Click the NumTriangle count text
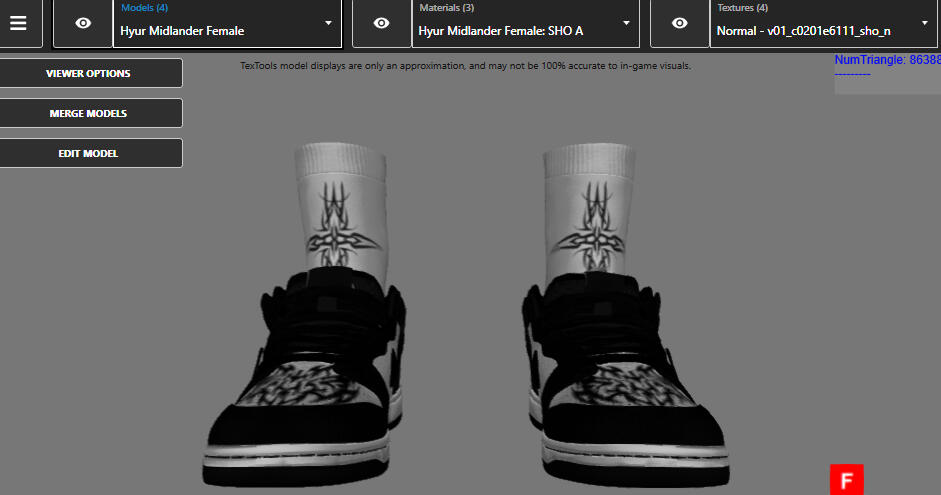 click(x=888, y=60)
